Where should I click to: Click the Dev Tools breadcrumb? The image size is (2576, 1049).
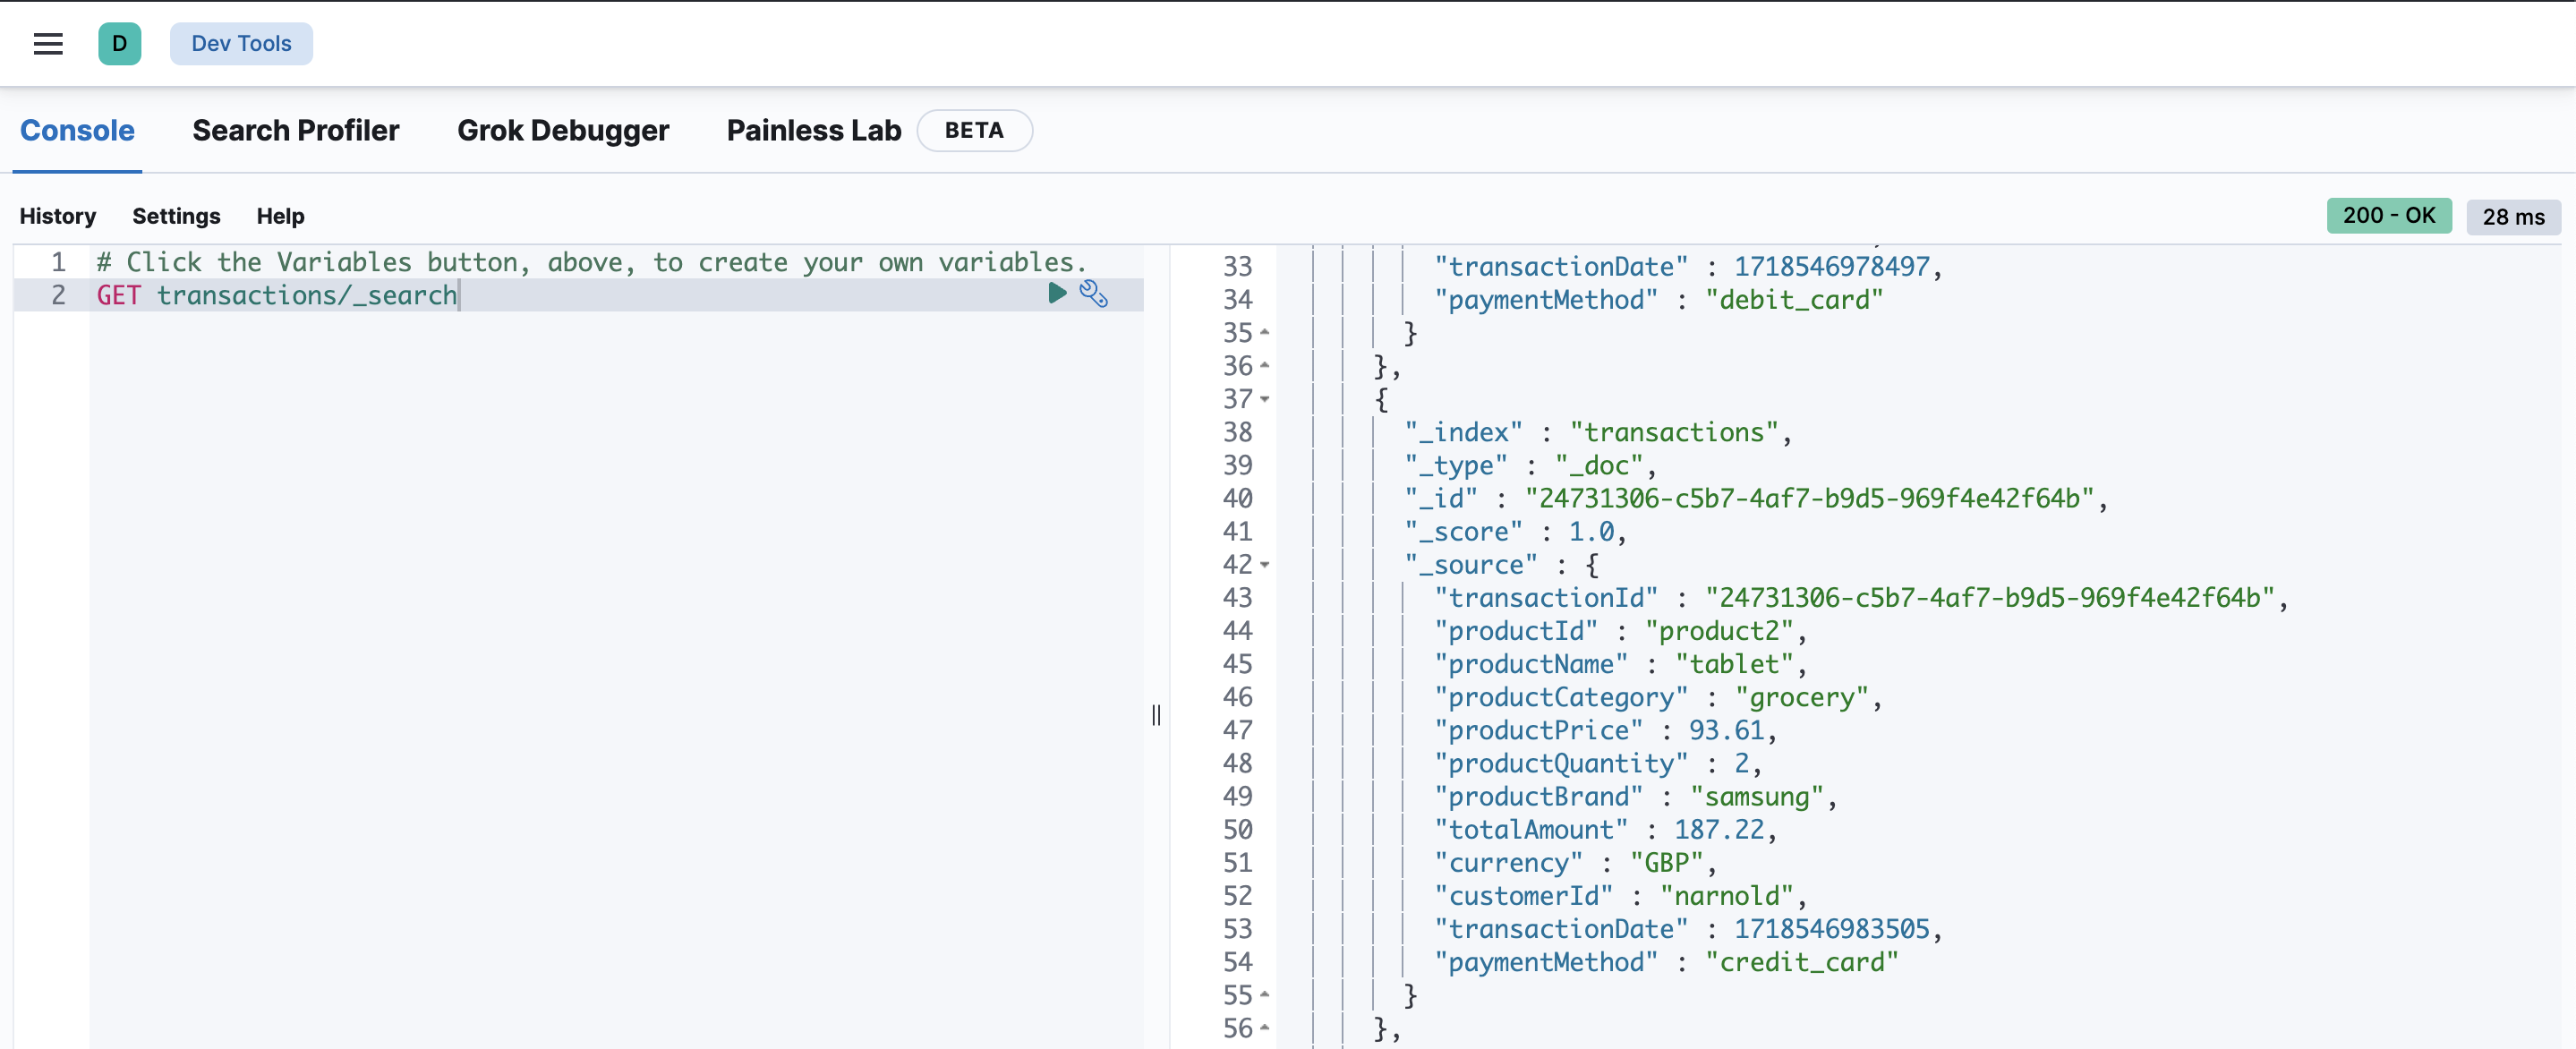click(x=241, y=44)
